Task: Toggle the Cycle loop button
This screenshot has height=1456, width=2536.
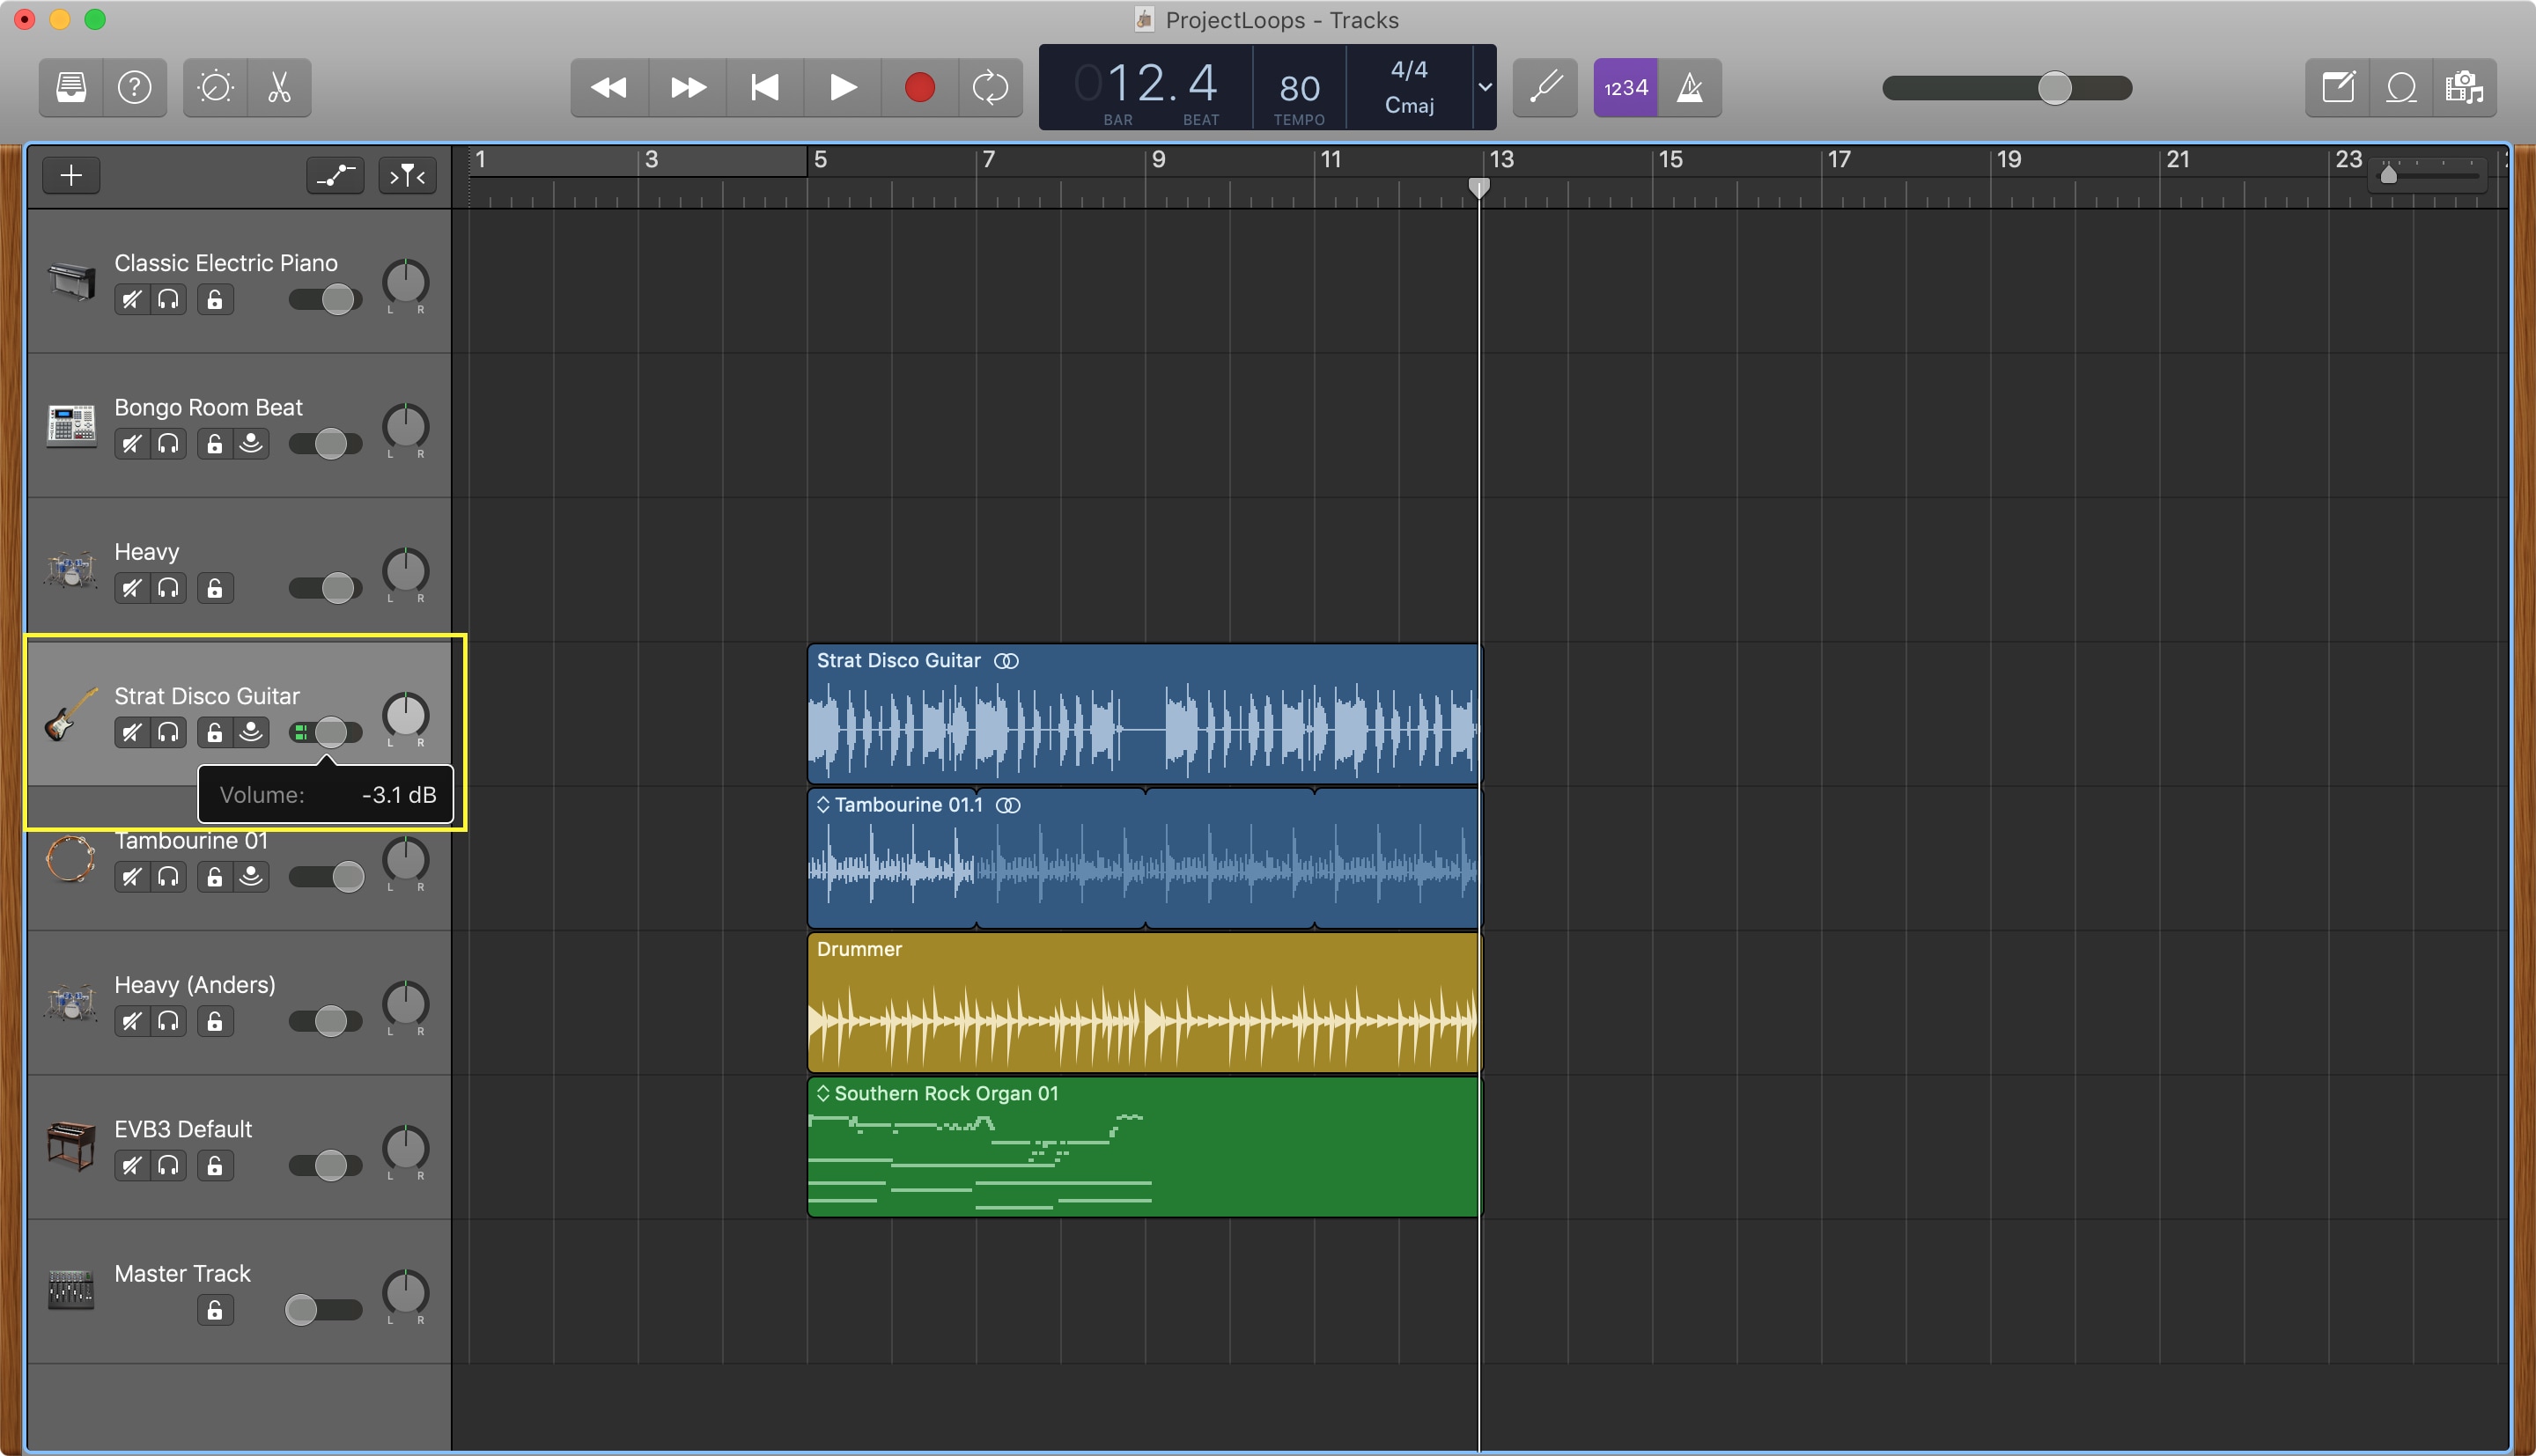Action: tap(990, 88)
